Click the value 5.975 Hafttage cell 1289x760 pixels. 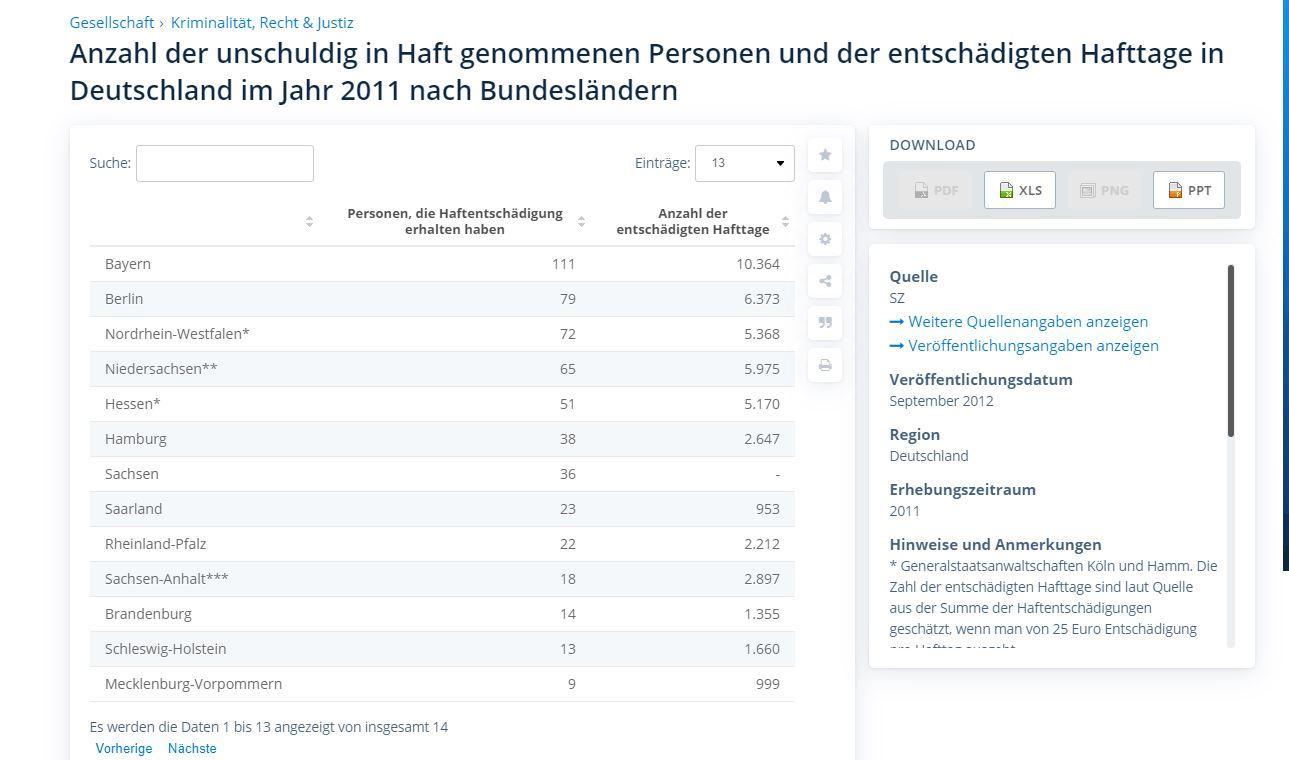click(x=762, y=369)
